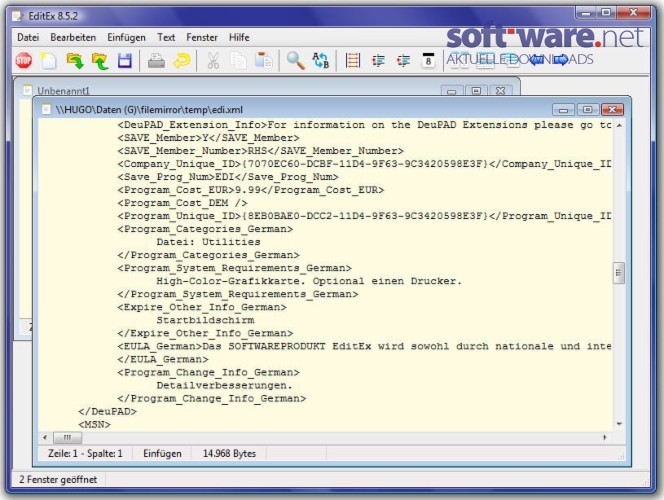Close the Unbenannt1 child window
664x500 pixels.
pos(501,91)
